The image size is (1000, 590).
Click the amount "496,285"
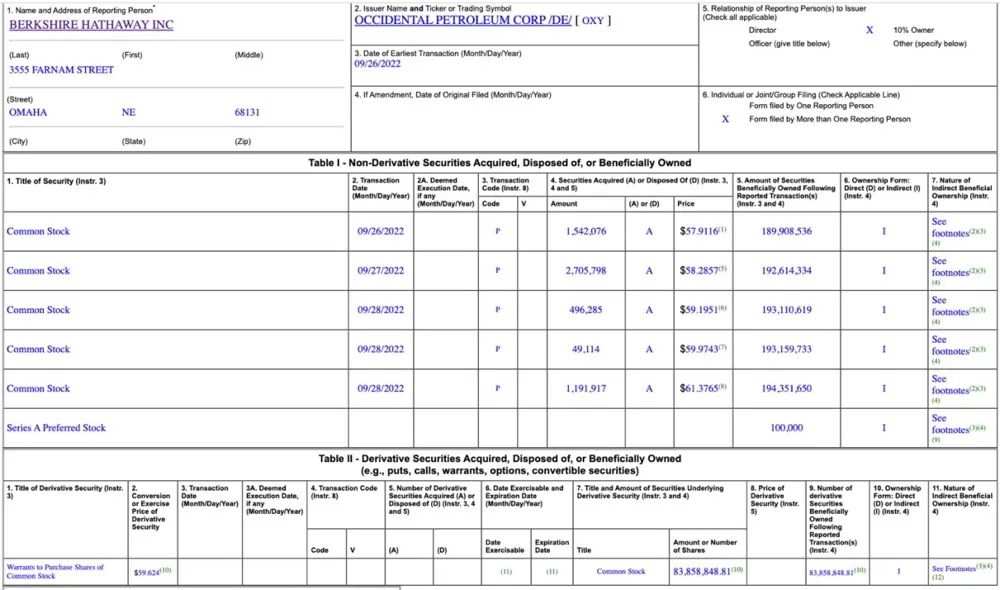coord(586,310)
